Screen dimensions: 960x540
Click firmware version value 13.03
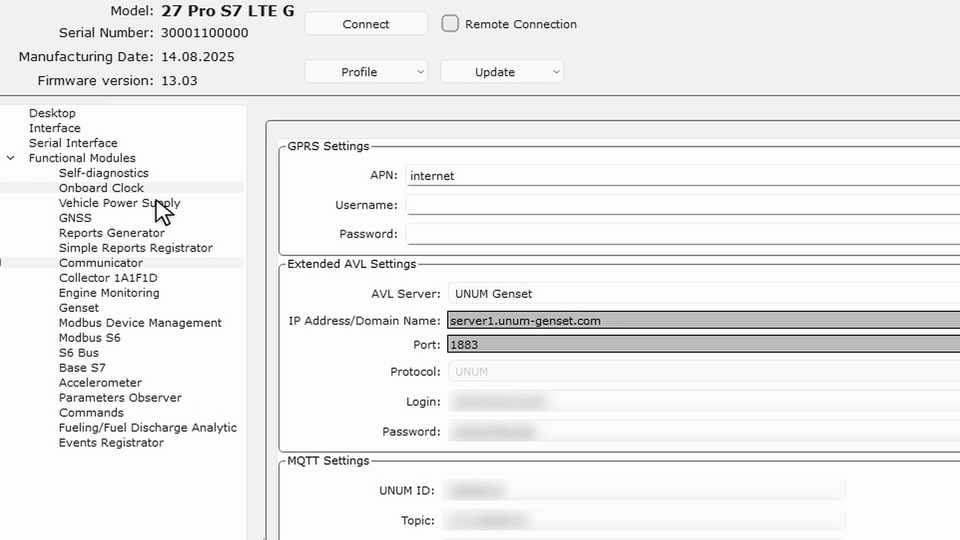pos(179,81)
